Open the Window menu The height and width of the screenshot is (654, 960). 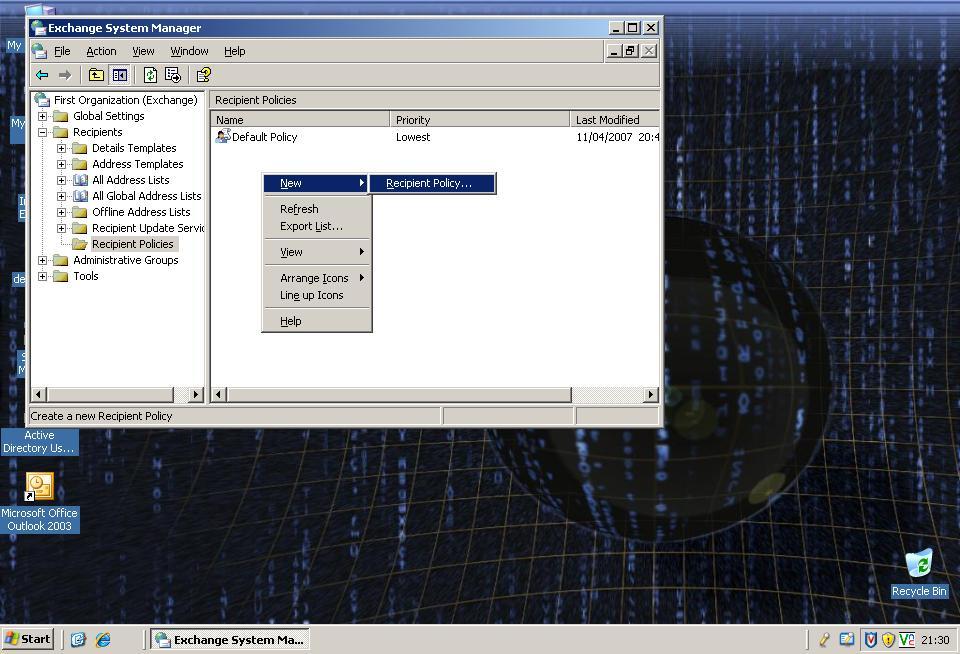[189, 51]
